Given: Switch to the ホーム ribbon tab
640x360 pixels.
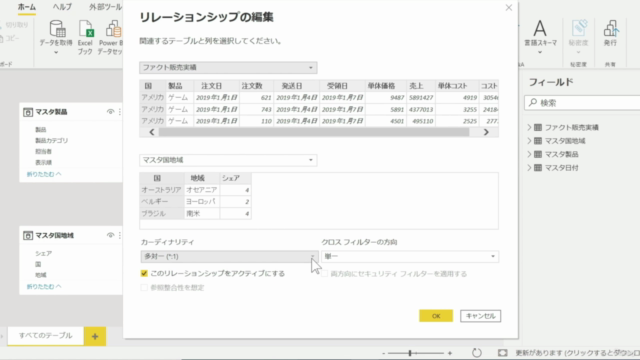Looking at the screenshot, I should pyautogui.click(x=27, y=7).
